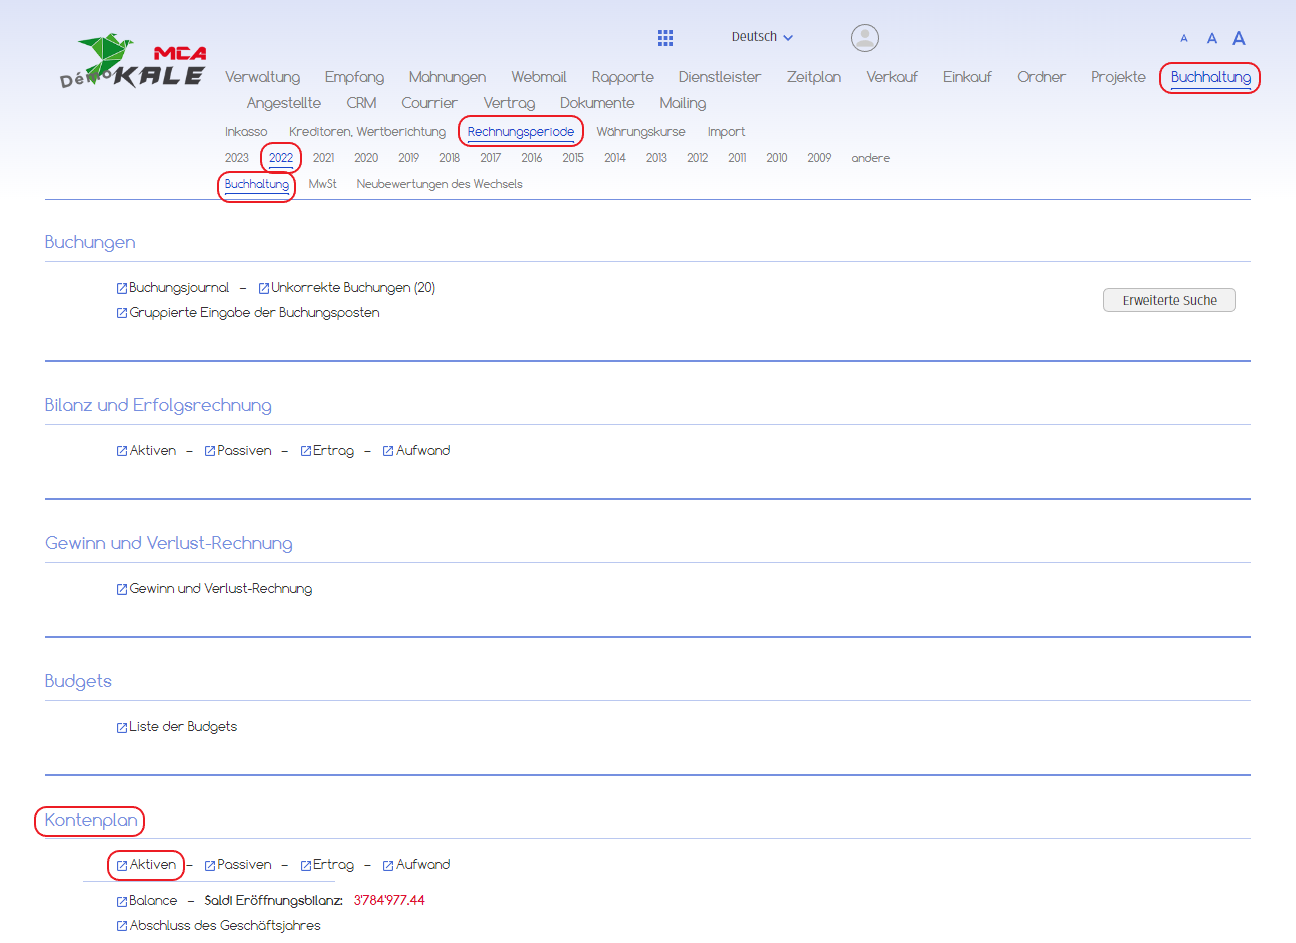Open Buchungsjournal external link icon
This screenshot has width=1296, height=943.
122,288
